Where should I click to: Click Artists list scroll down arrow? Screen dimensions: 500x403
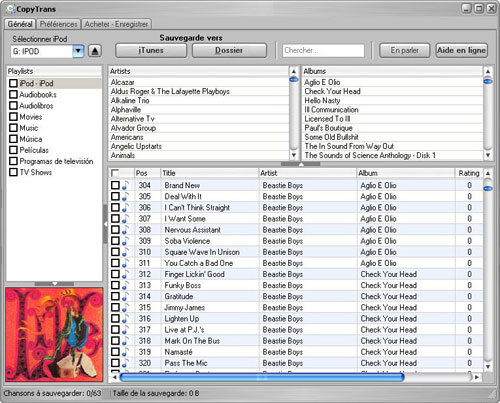294,155
